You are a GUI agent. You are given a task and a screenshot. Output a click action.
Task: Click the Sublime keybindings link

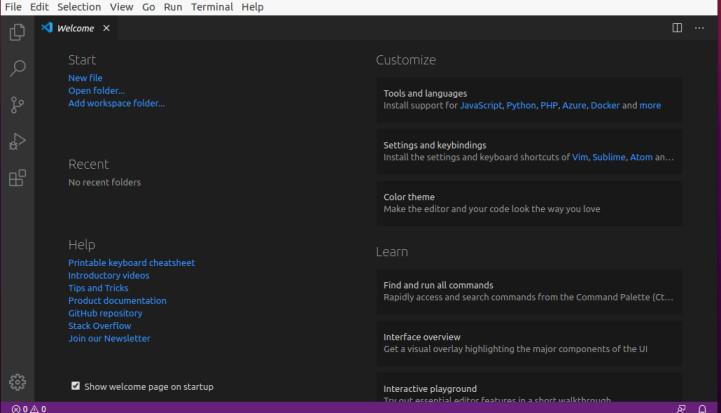[609, 157]
